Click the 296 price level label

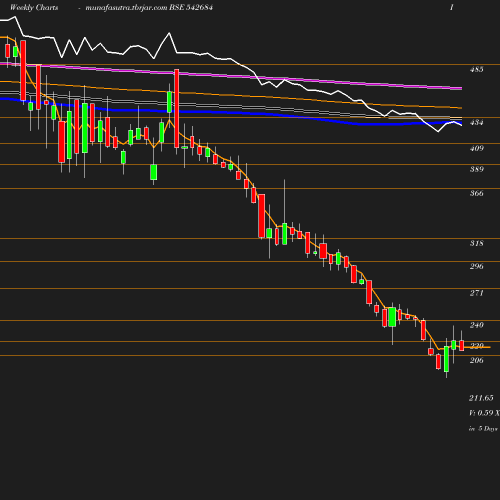click(476, 266)
